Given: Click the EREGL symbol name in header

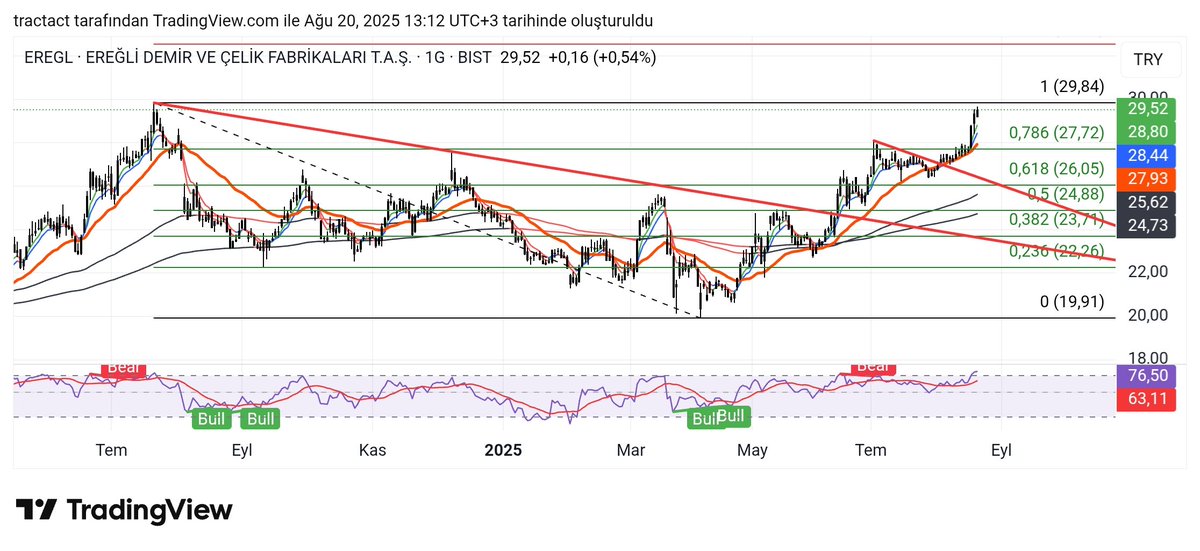Looking at the screenshot, I should click(x=47, y=58).
